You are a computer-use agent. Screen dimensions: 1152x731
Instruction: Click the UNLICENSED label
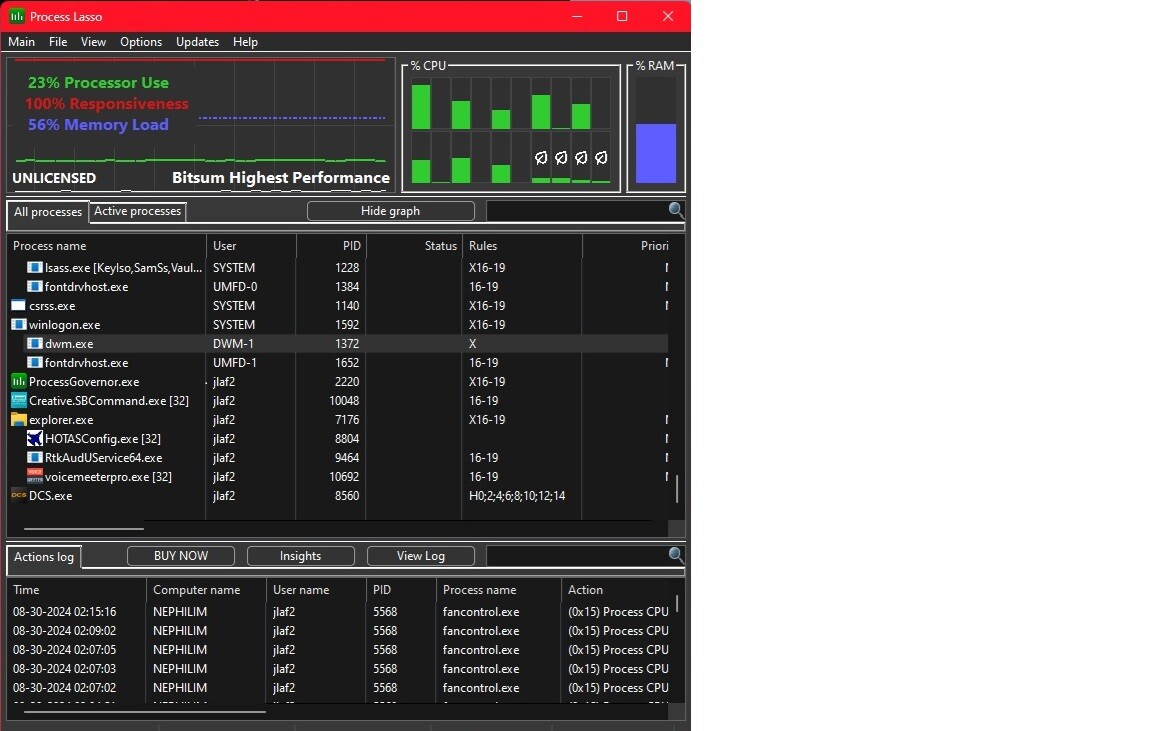54,178
